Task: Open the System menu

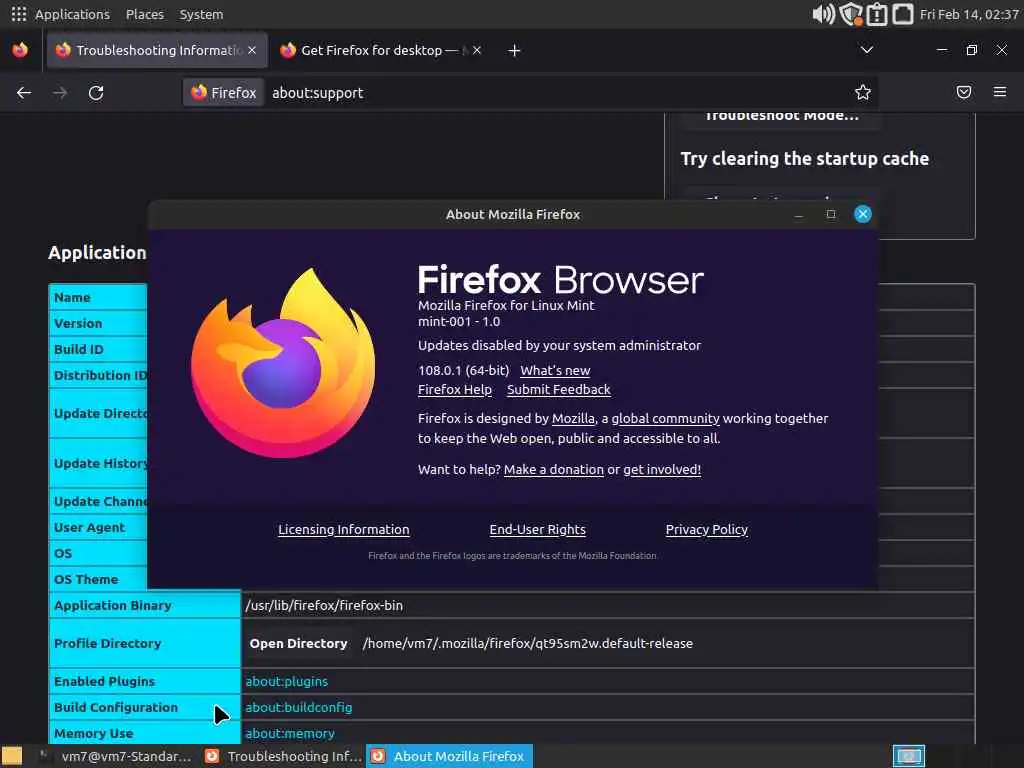Action: tap(201, 14)
